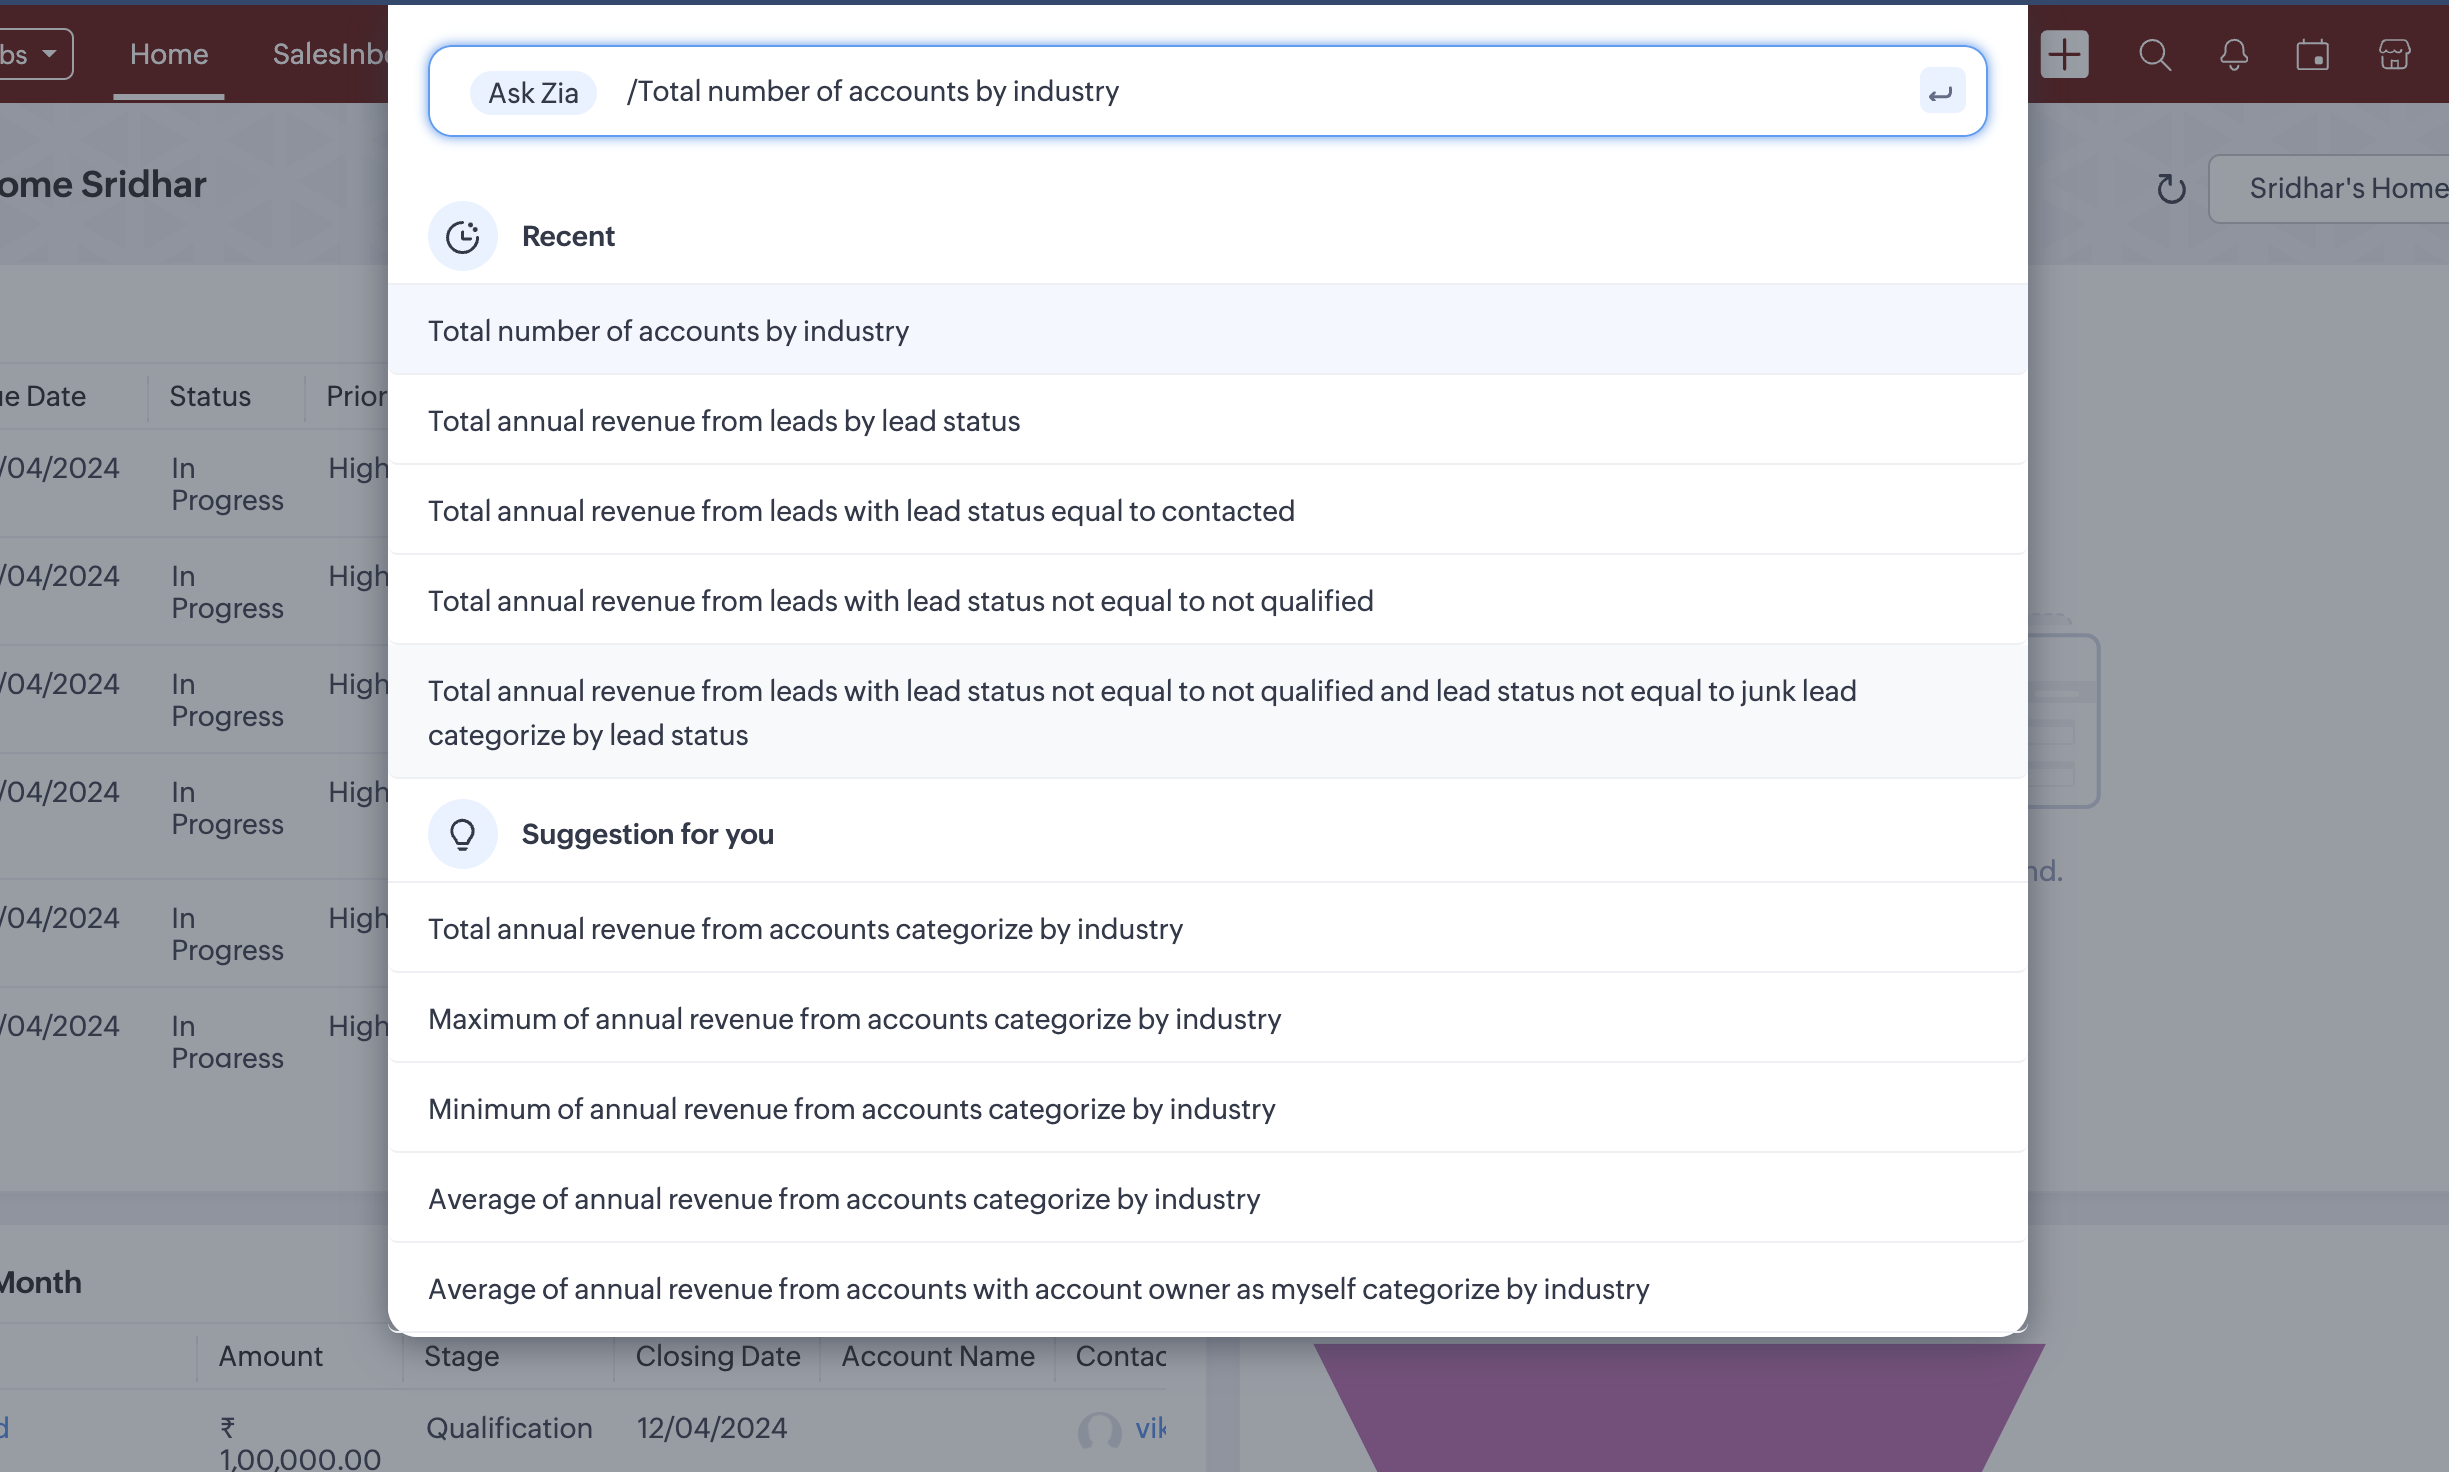This screenshot has width=2449, height=1472.
Task: Open the SalesInbox tab
Action: coord(329,54)
